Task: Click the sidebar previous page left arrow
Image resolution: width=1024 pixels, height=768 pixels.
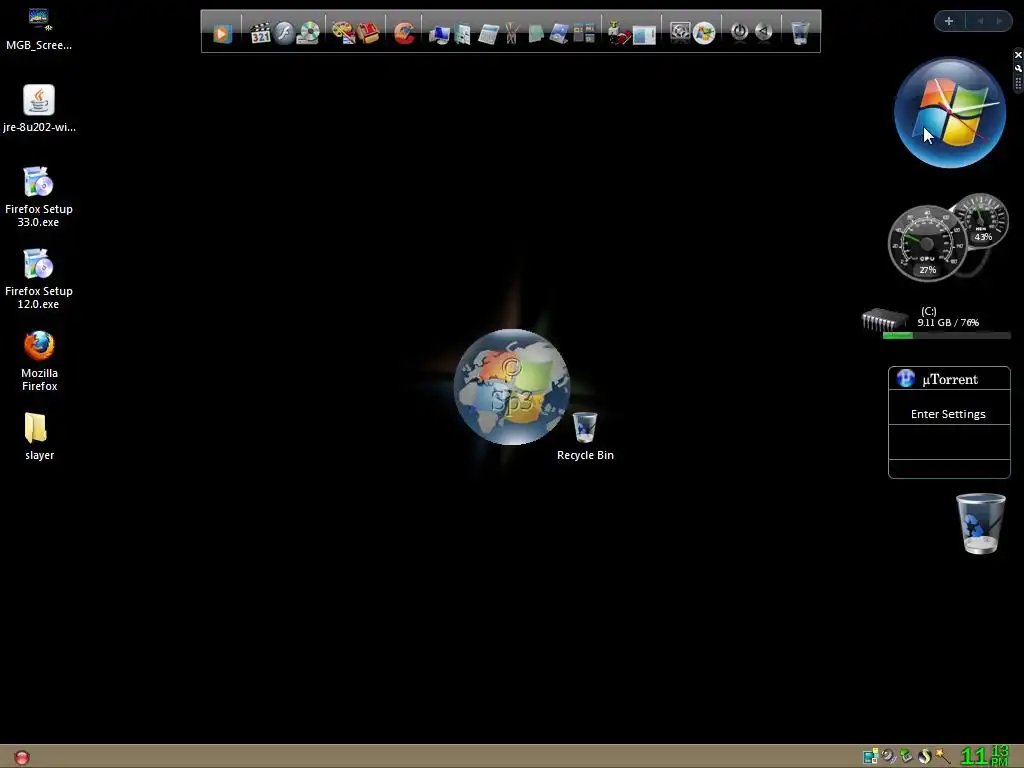Action: coord(980,21)
